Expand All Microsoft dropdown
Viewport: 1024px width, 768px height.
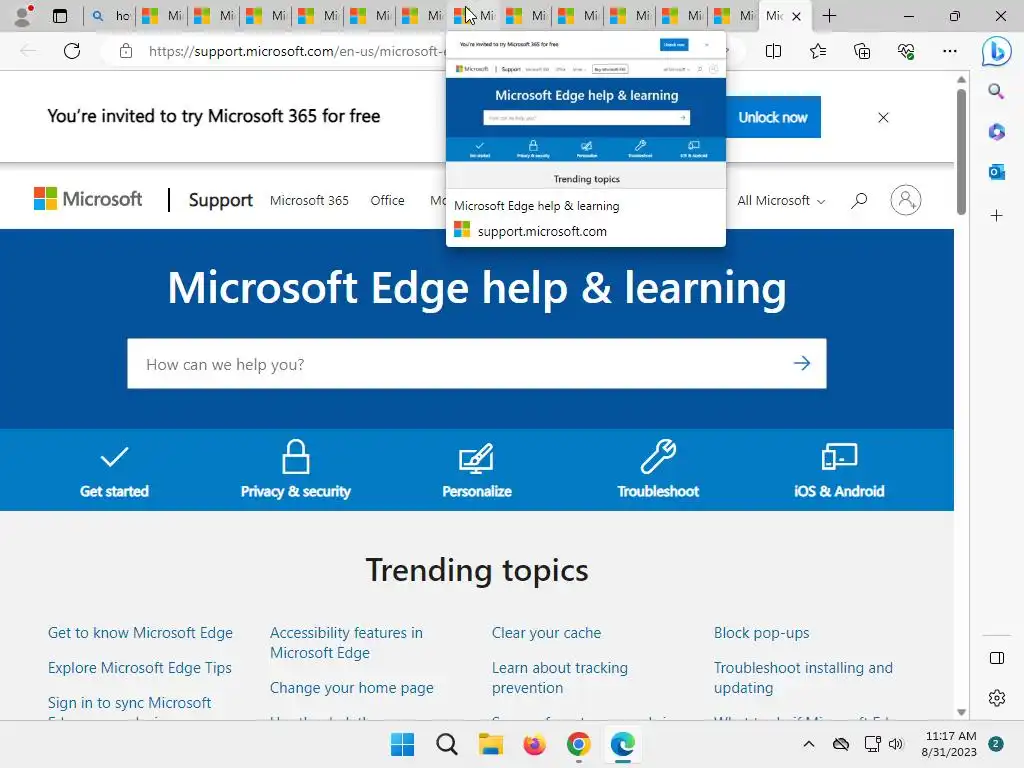click(781, 200)
